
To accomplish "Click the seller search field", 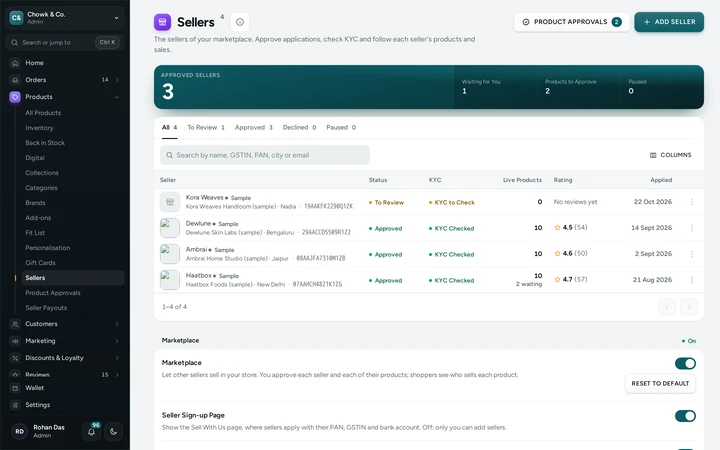I will click(265, 155).
